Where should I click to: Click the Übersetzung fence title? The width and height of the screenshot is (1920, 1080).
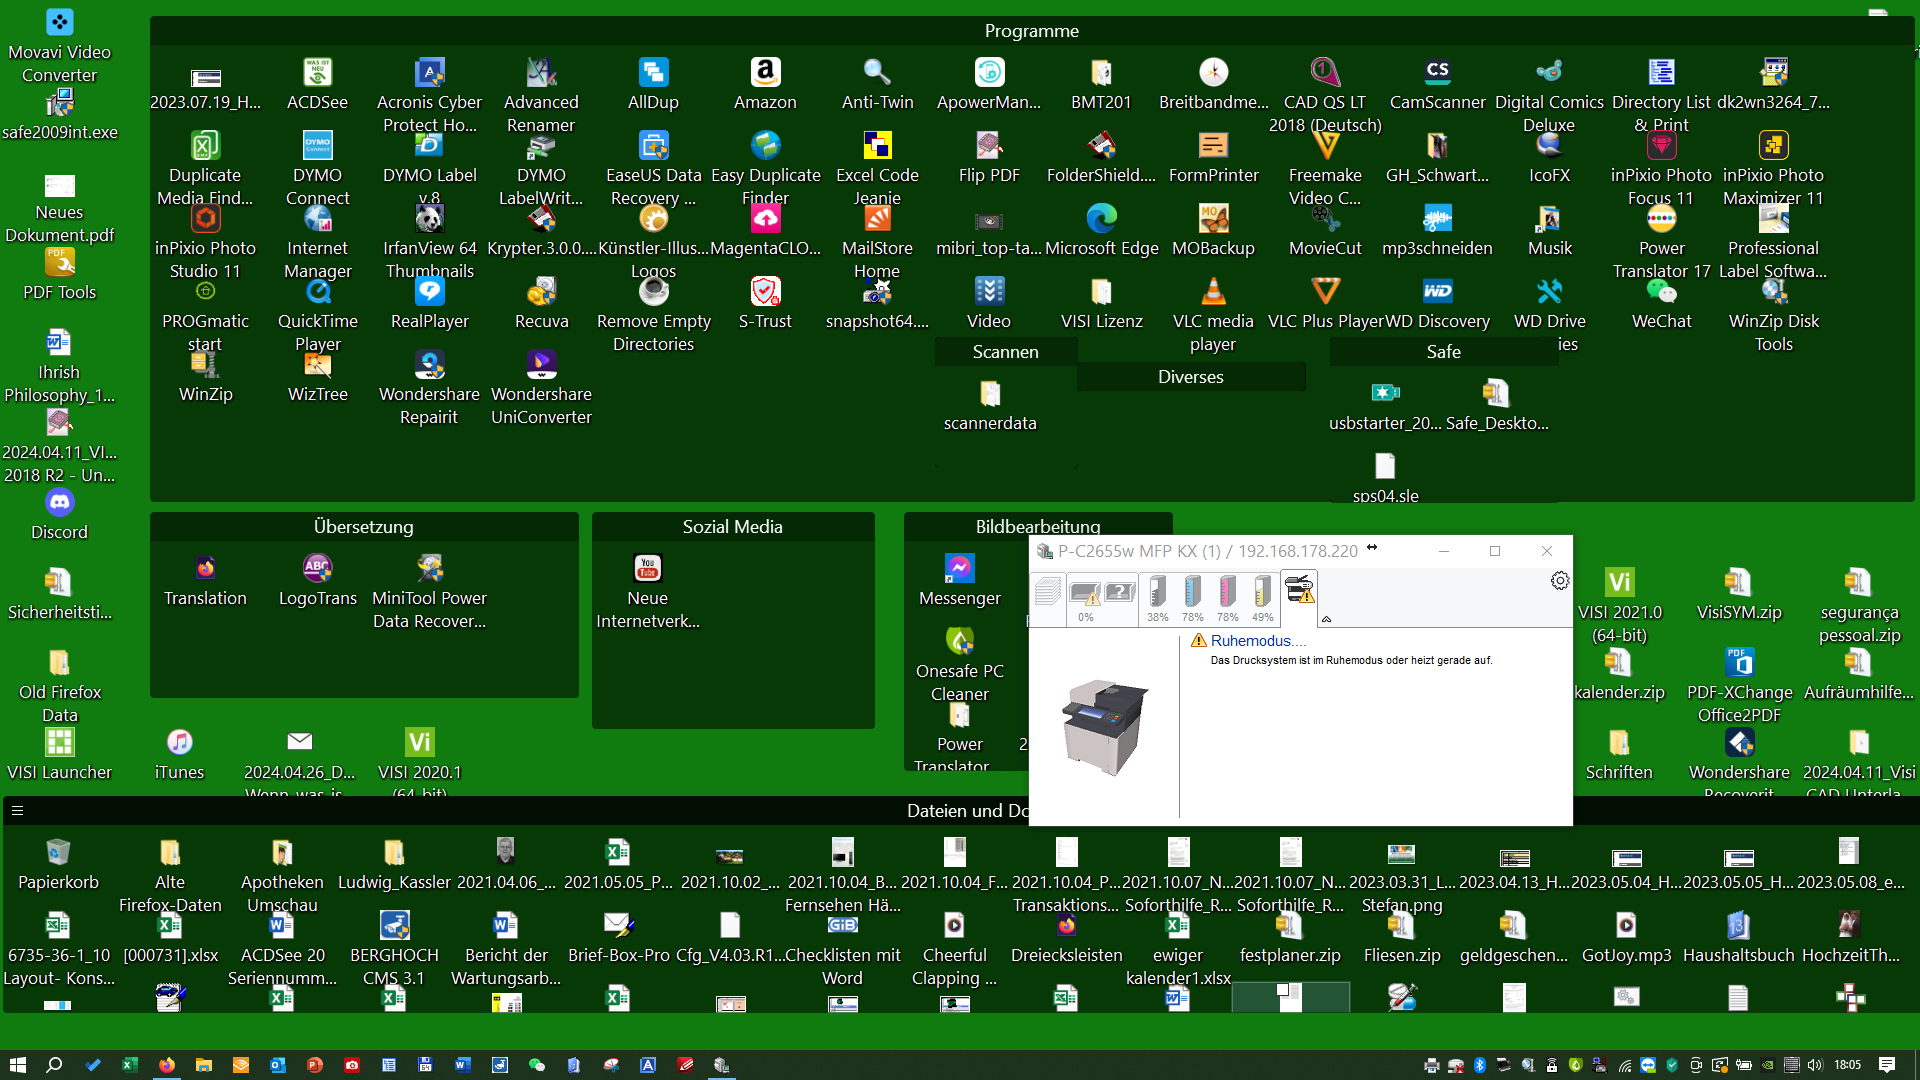click(x=363, y=527)
